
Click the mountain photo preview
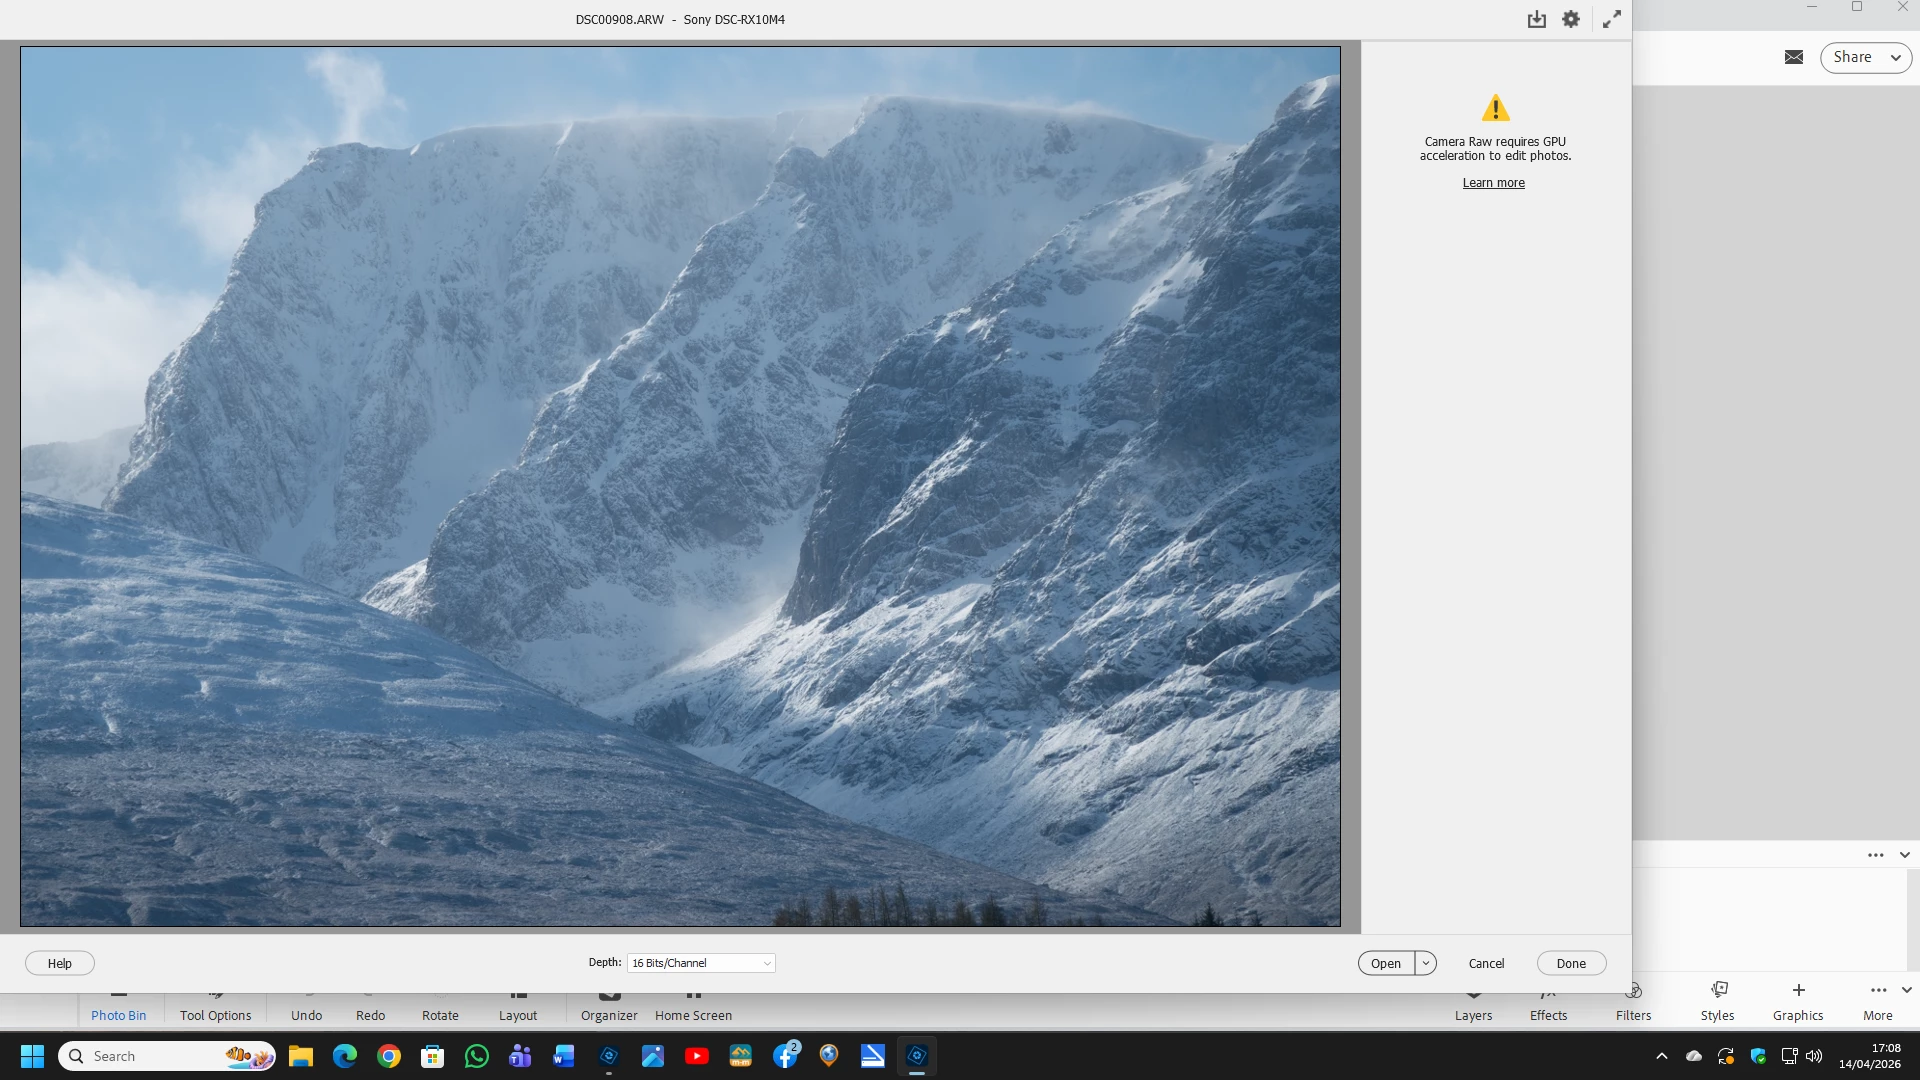click(x=680, y=486)
